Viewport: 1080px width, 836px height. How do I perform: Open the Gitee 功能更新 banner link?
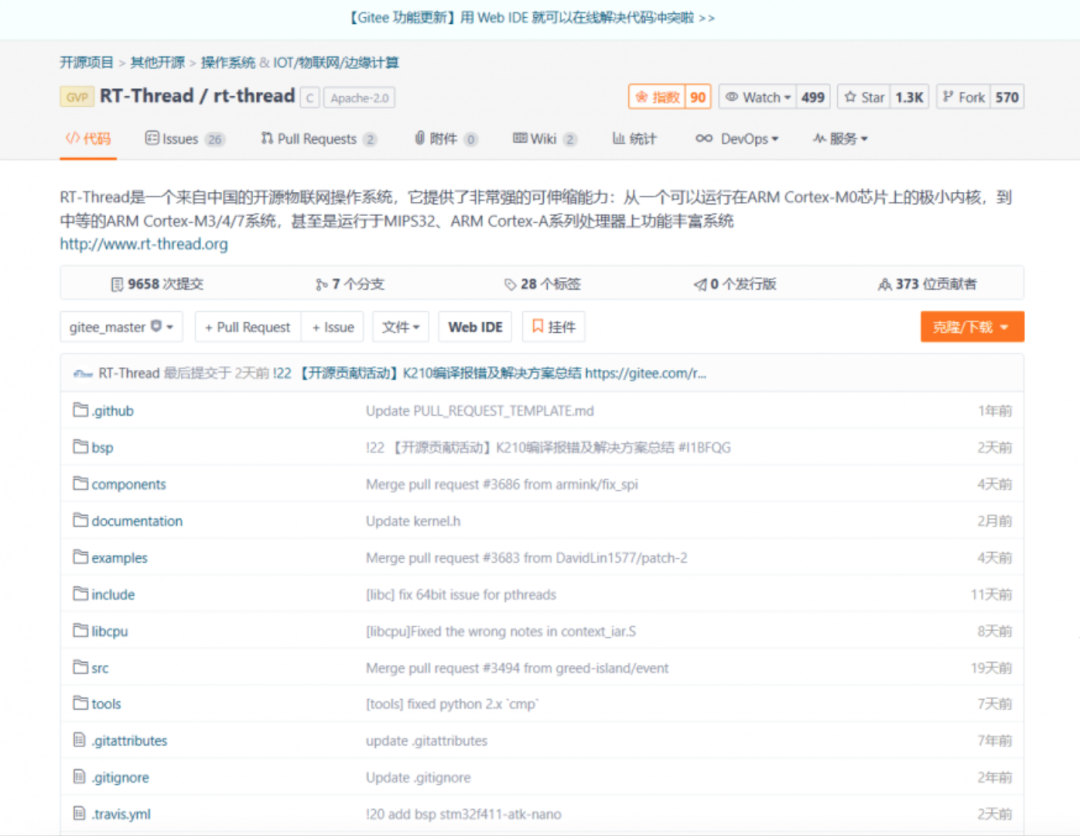(532, 18)
